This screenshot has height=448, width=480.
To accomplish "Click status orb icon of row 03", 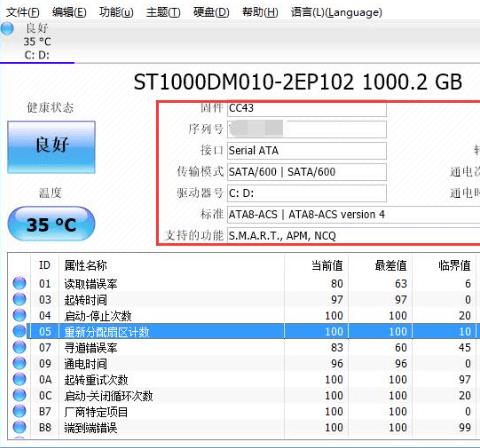I will click(x=19, y=299).
